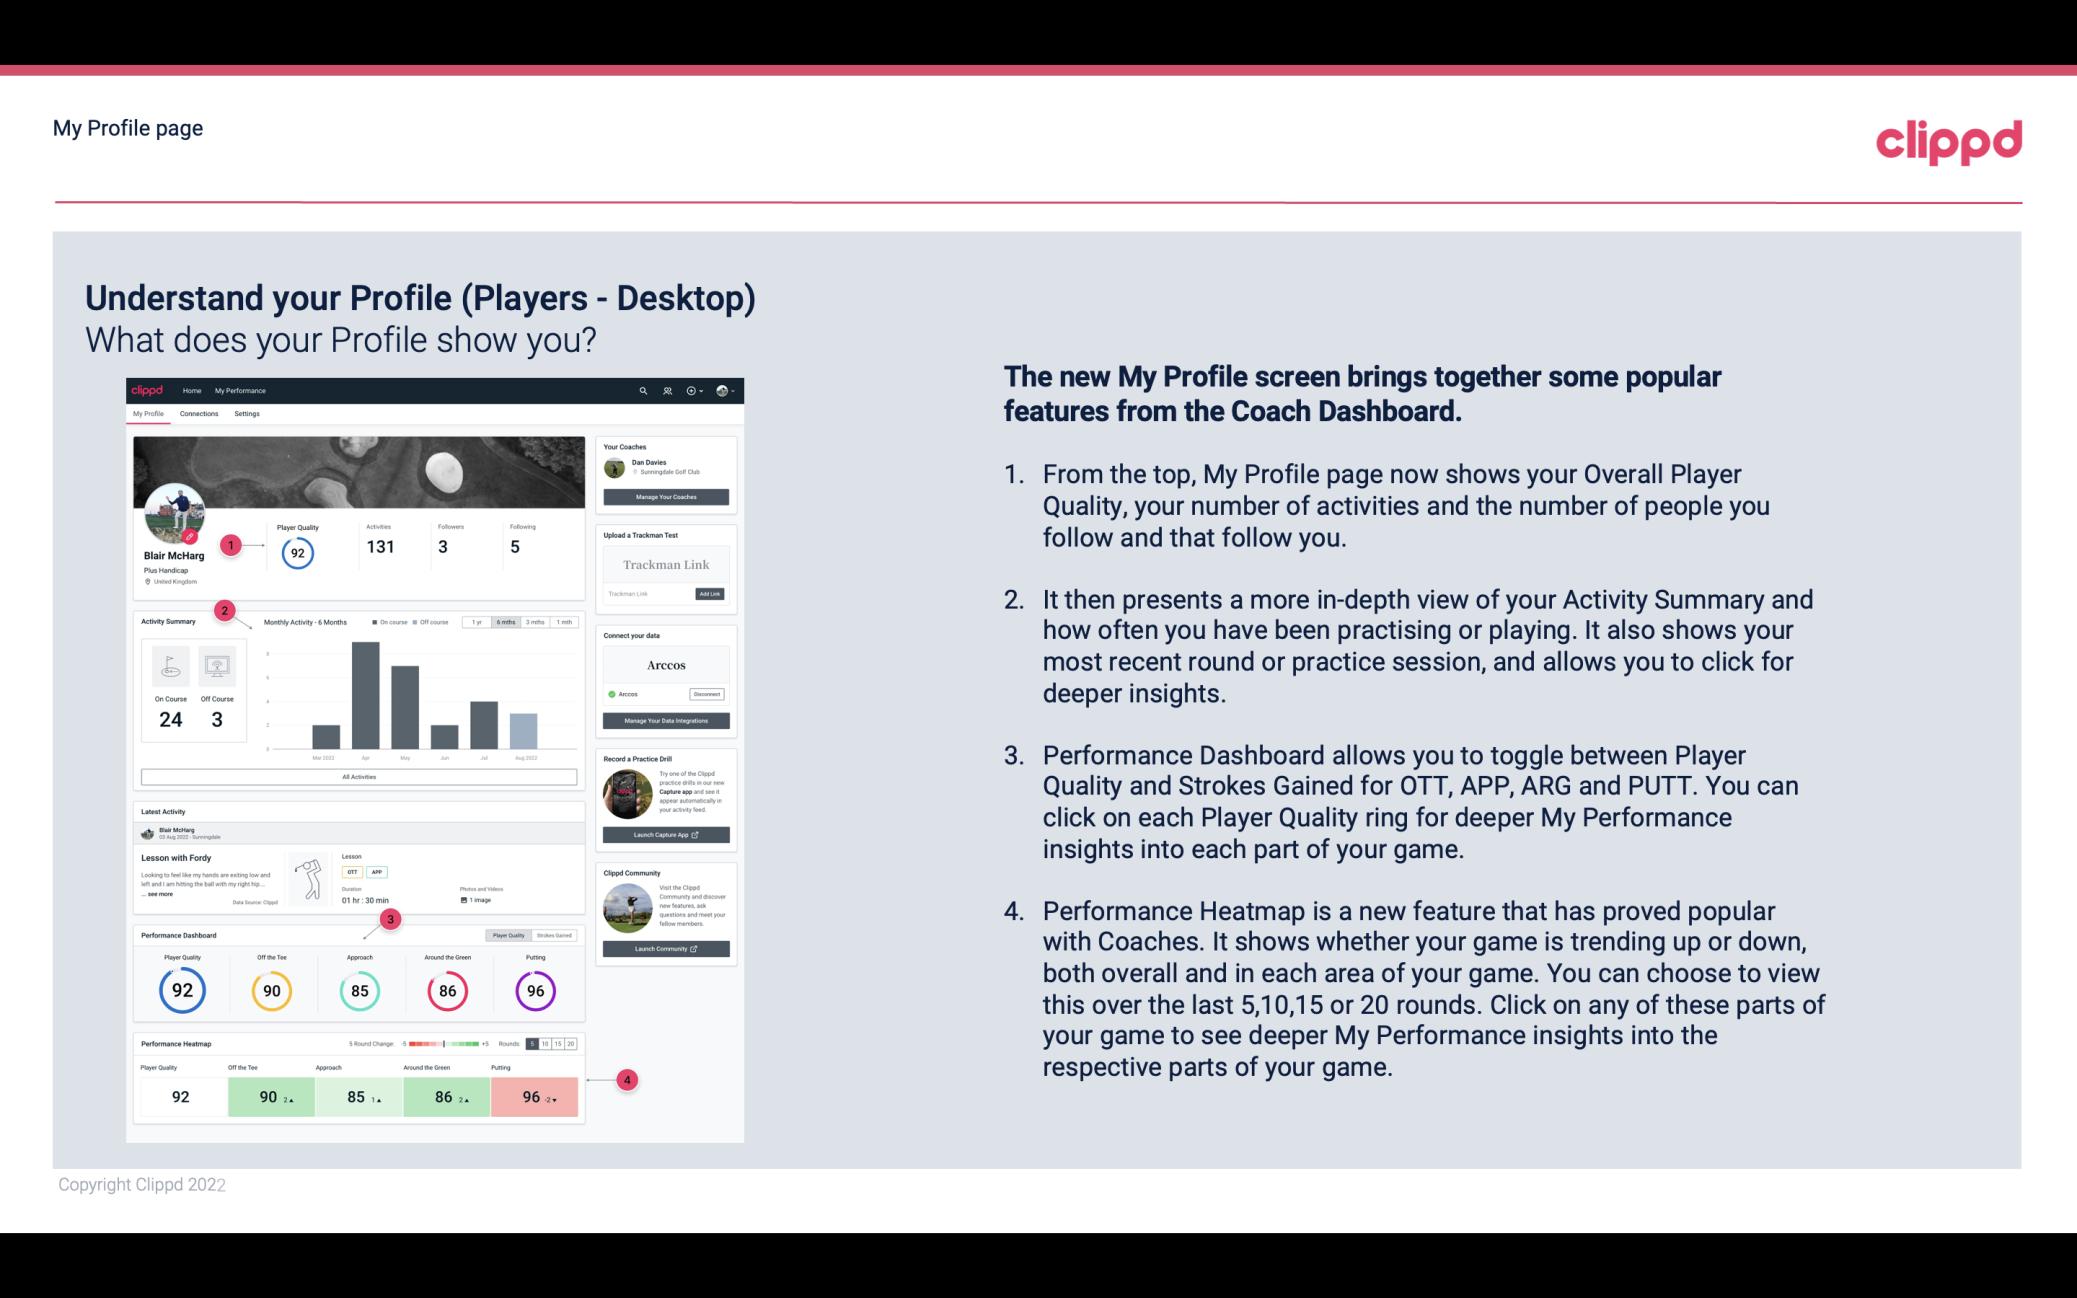Select the Around the Green ring icon

pyautogui.click(x=447, y=988)
